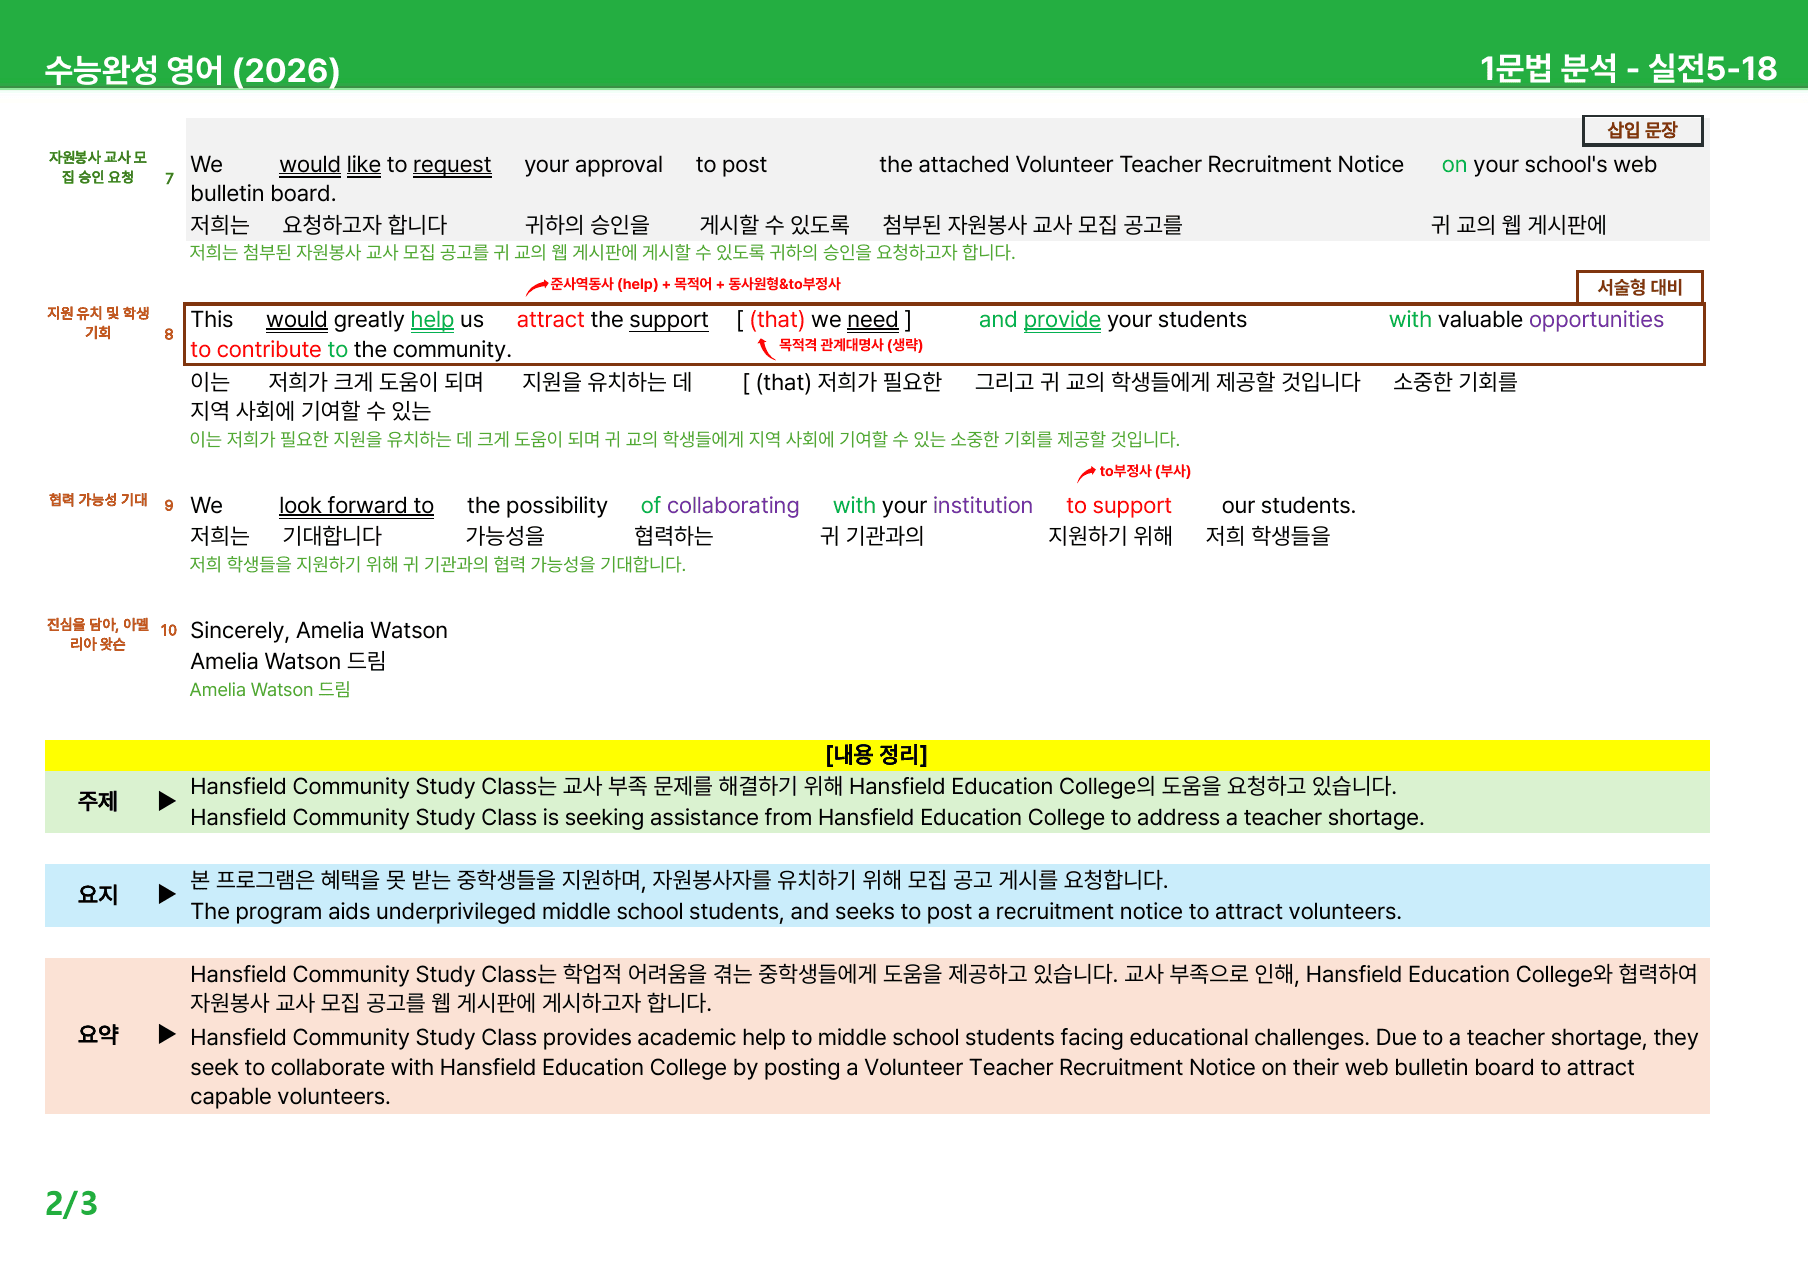Click the green word 'provide' in sentence 8
The width and height of the screenshot is (1809, 1278).
point(1062,320)
